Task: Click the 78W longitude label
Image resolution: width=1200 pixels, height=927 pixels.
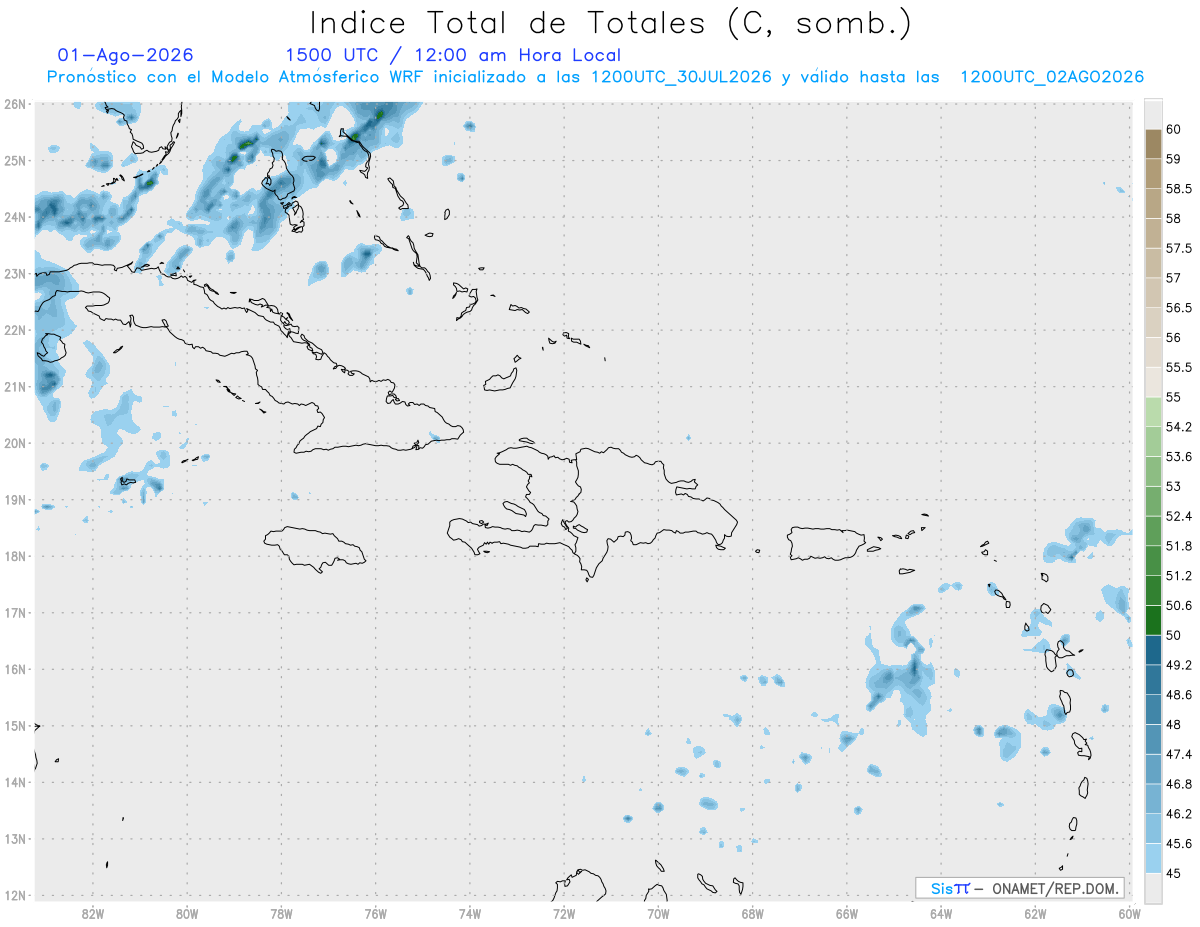Action: click(x=281, y=914)
